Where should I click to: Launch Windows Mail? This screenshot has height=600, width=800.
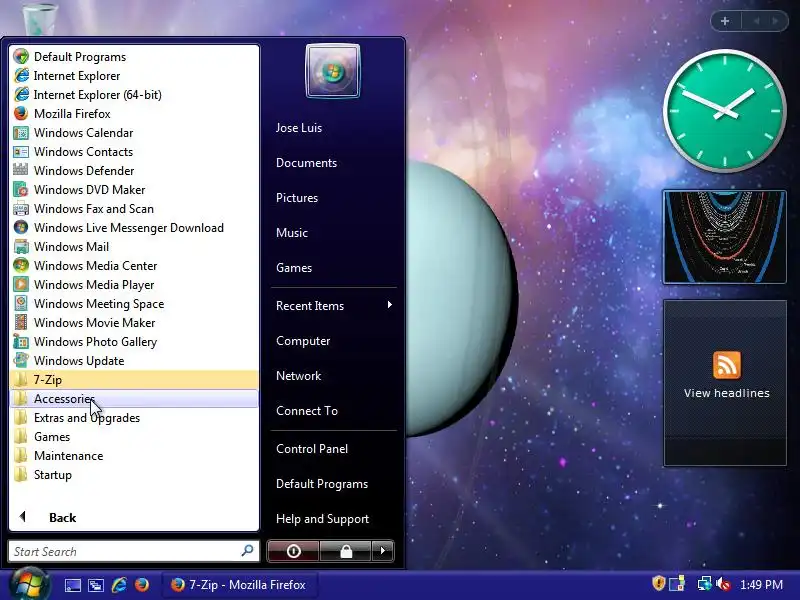pos(134,246)
